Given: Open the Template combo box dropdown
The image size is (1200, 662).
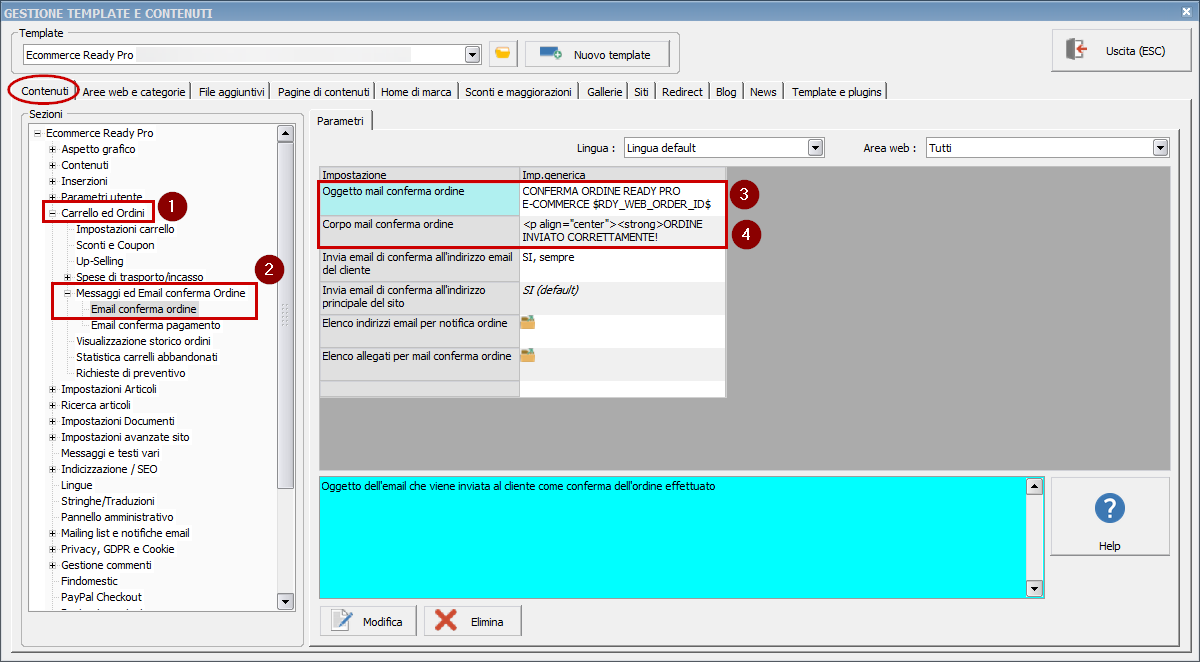Looking at the screenshot, I should (473, 54).
